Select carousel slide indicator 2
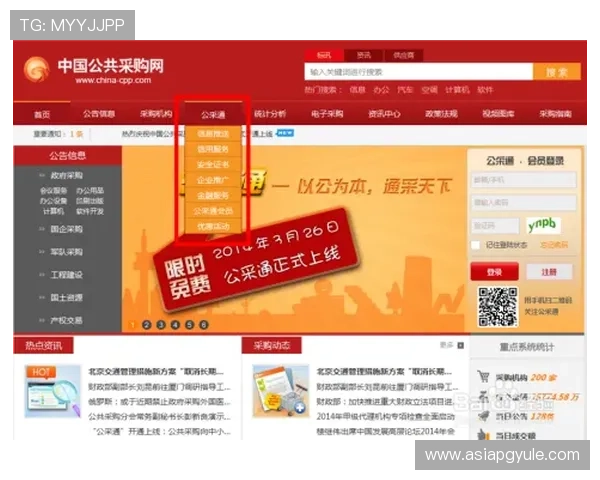 pyautogui.click(x=147, y=325)
